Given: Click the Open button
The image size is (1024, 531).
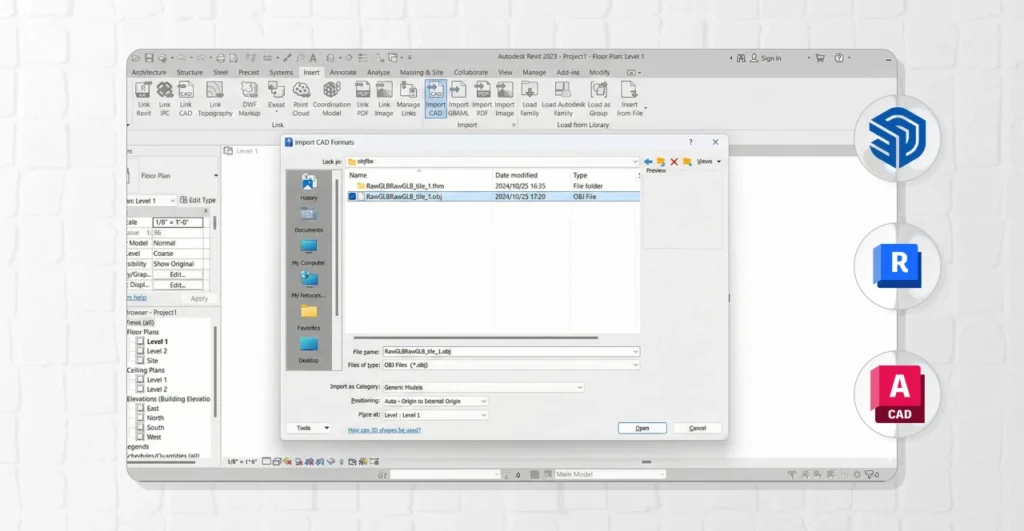Looking at the screenshot, I should pos(643,428).
